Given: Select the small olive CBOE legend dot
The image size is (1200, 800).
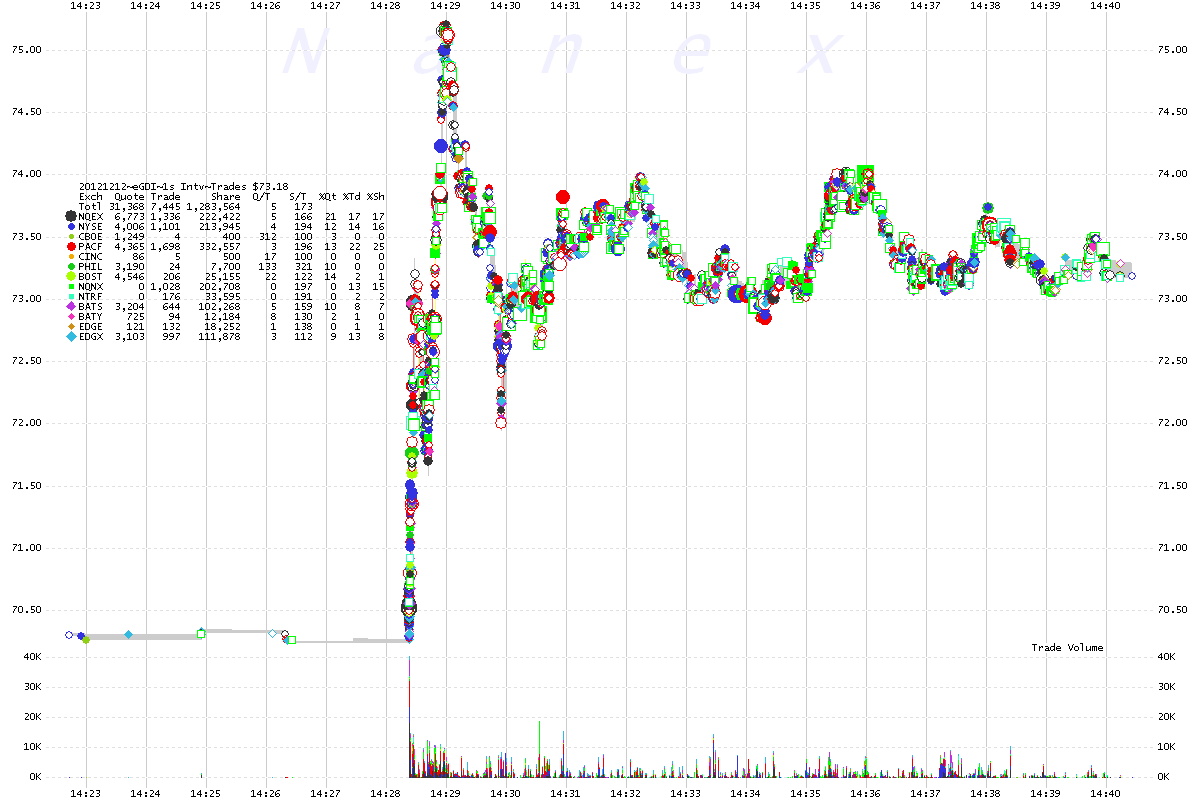Looking at the screenshot, I should tap(70, 236).
